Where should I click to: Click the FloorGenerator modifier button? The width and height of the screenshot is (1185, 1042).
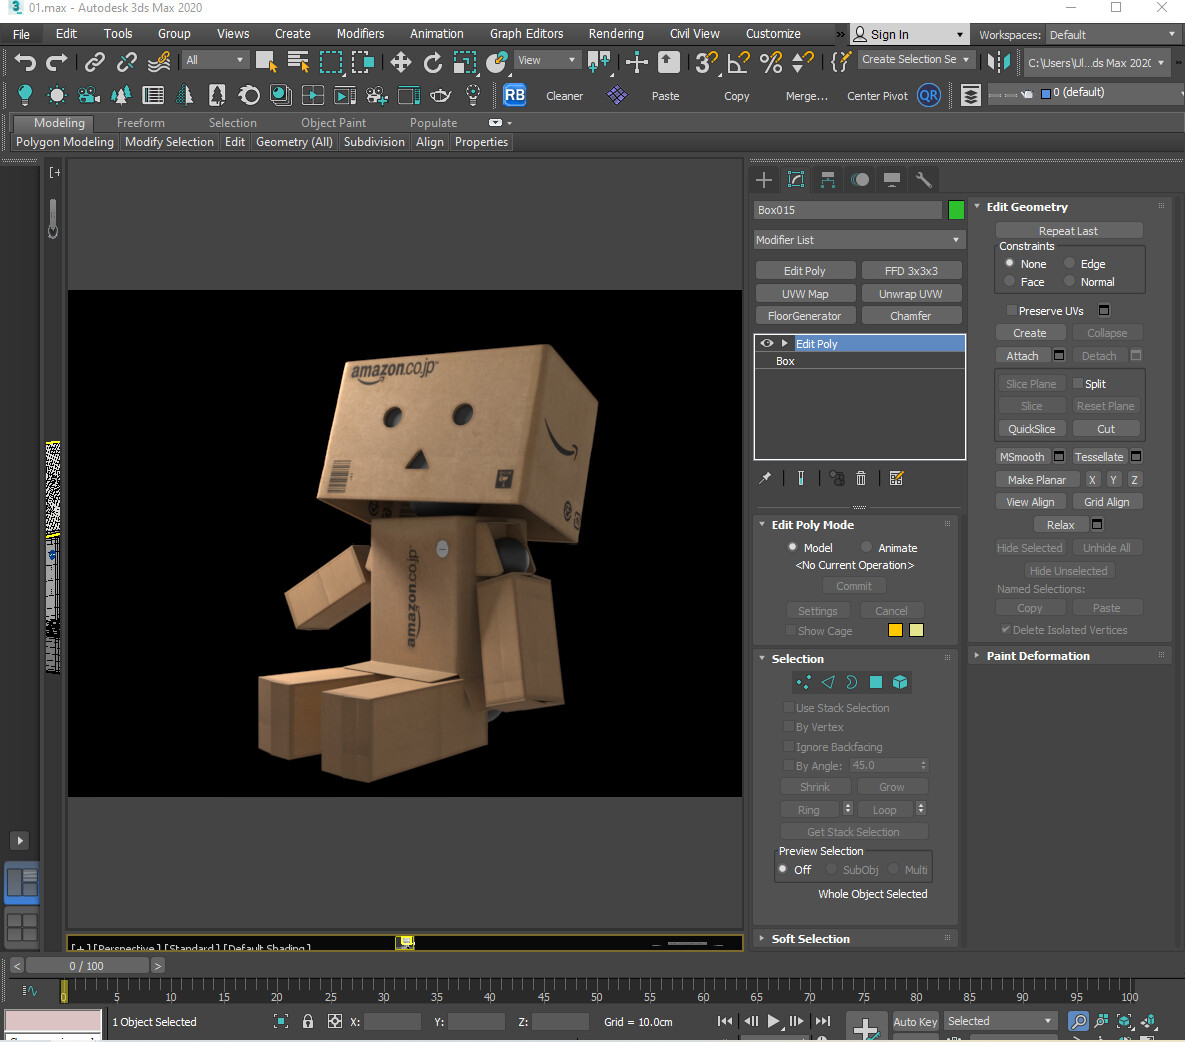(804, 315)
